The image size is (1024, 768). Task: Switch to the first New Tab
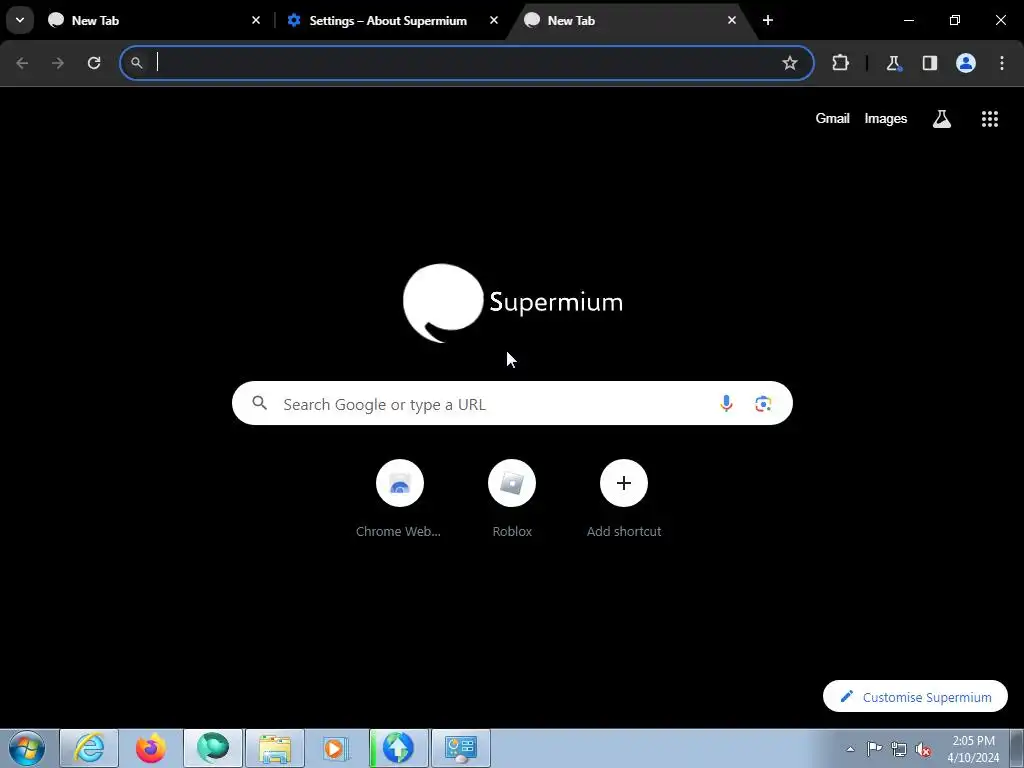[x=154, y=20]
